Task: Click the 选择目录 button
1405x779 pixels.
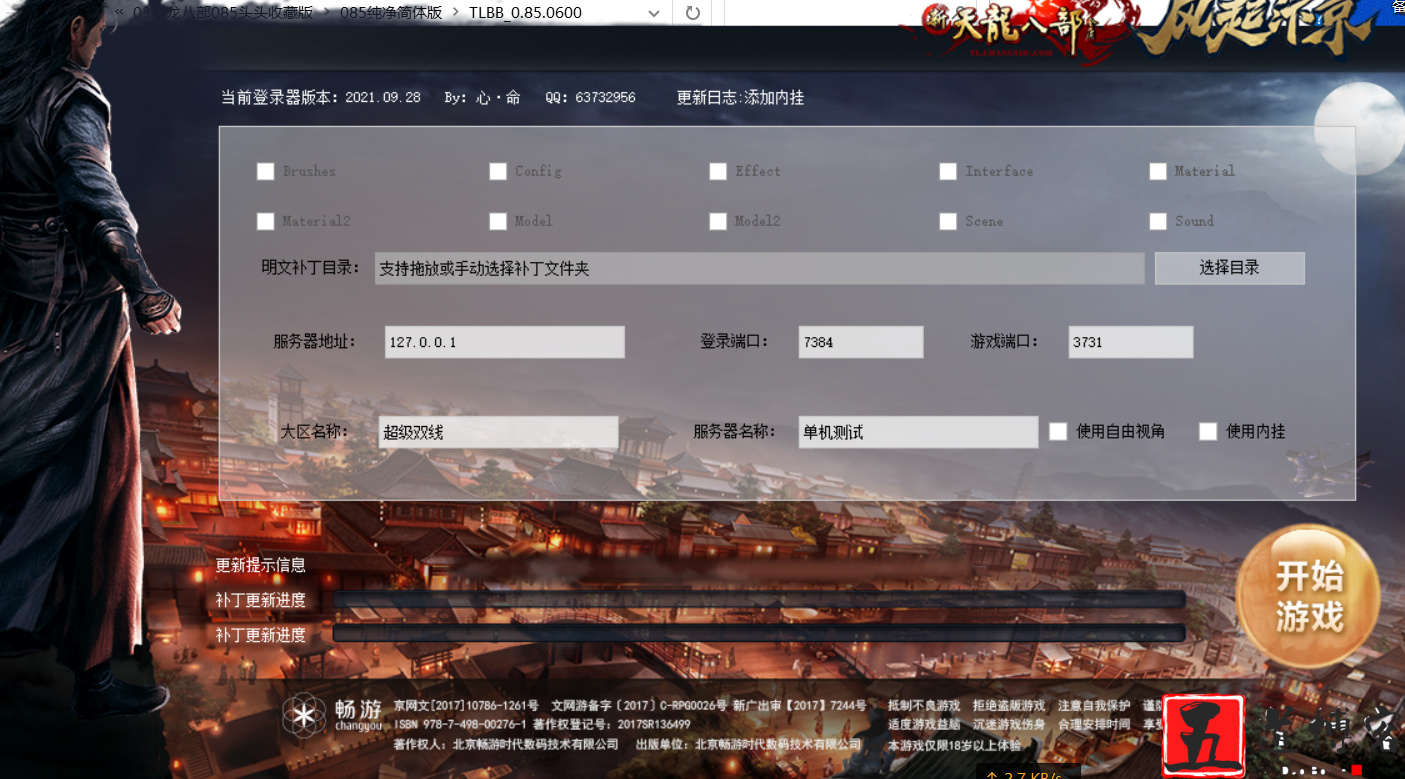Action: pyautogui.click(x=1230, y=268)
